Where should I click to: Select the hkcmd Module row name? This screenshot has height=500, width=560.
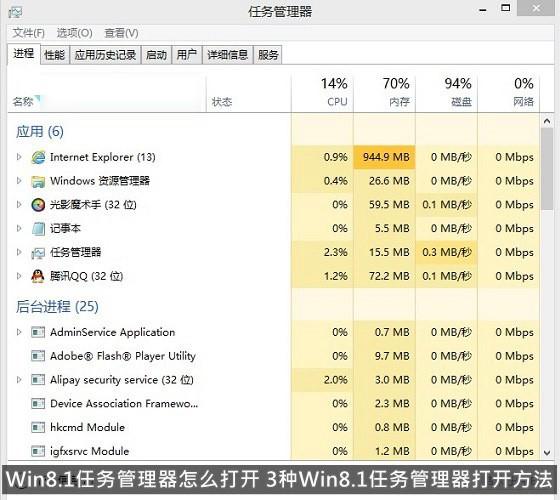click(88, 428)
